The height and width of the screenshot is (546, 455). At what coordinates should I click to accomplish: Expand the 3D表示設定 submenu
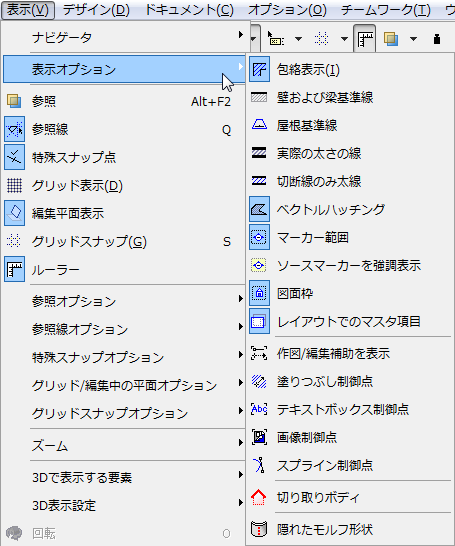tap(125, 505)
